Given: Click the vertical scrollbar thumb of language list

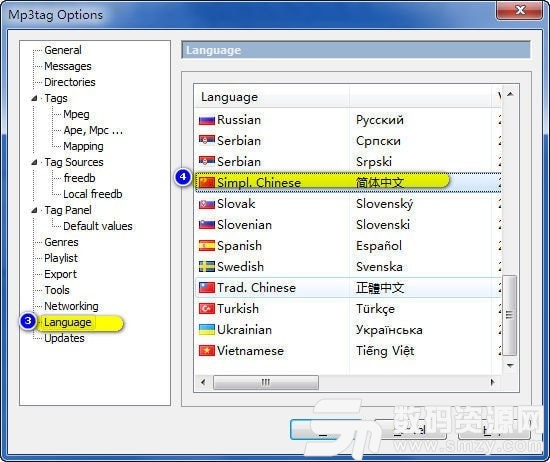Looking at the screenshot, I should click(x=509, y=315).
